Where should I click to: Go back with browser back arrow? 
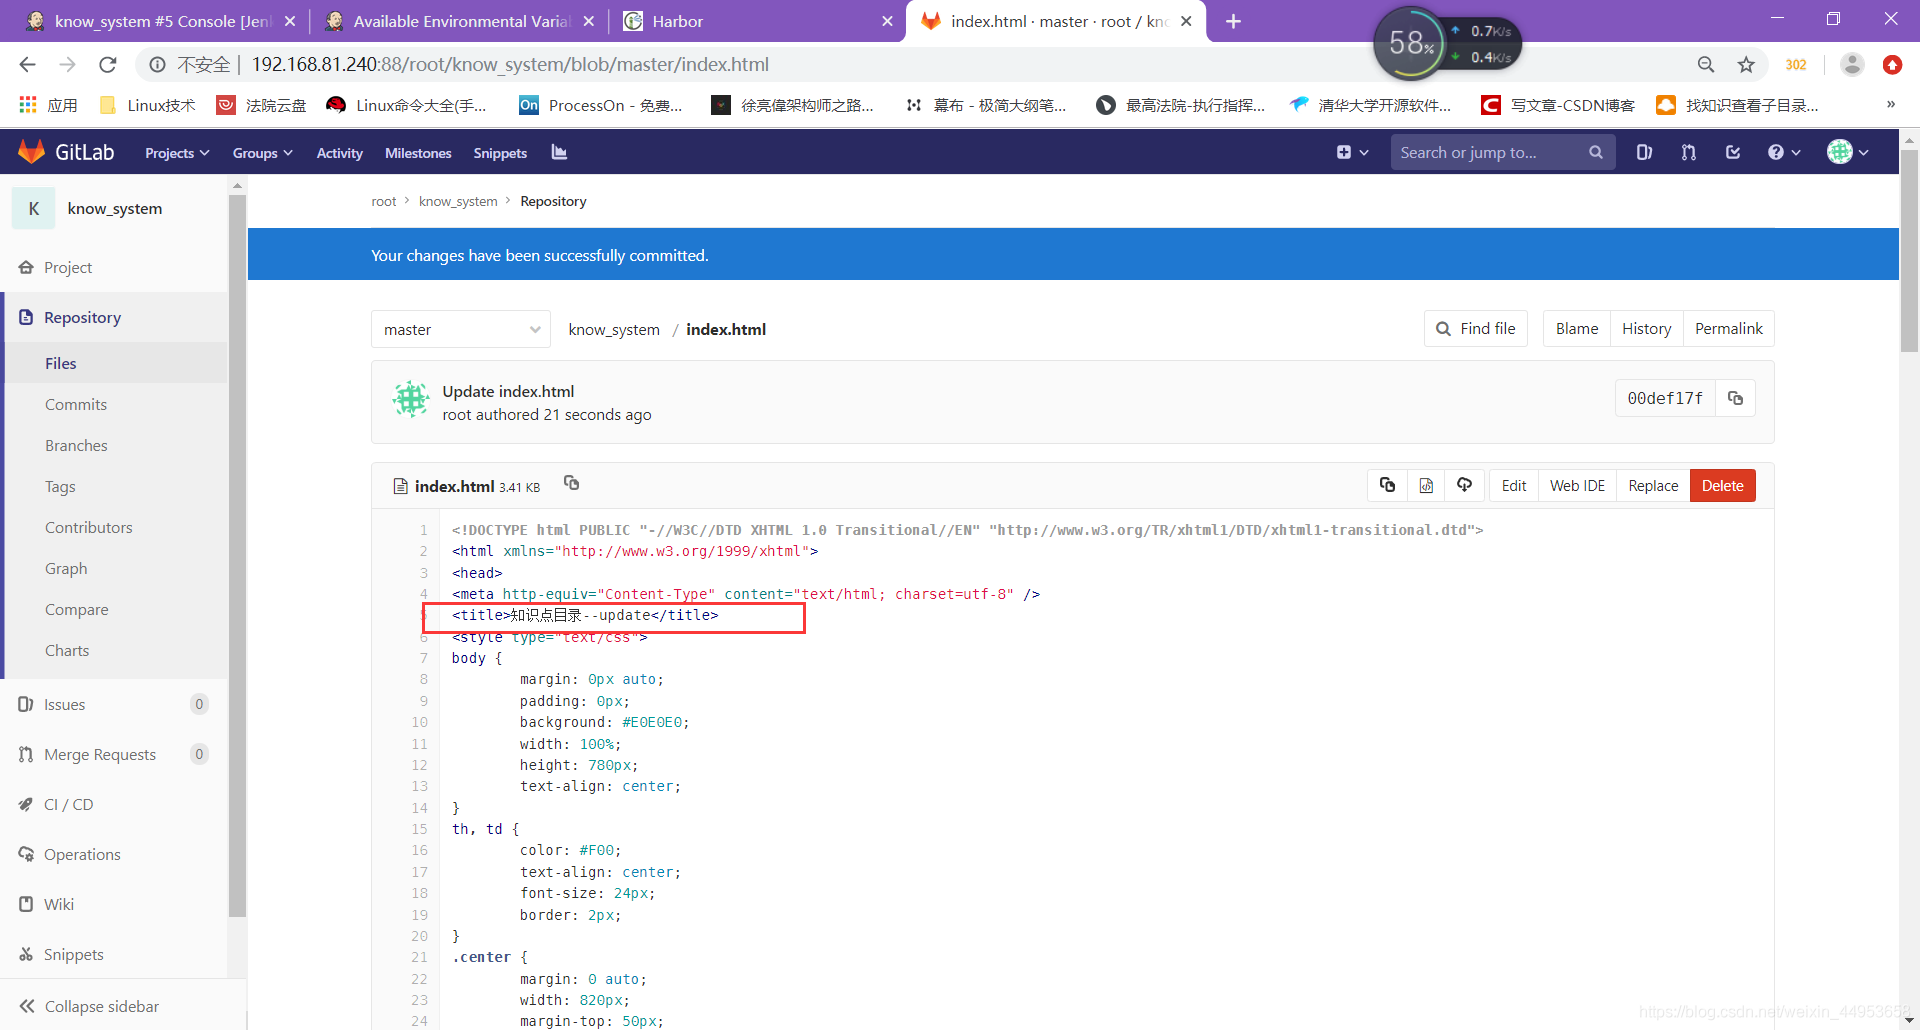click(27, 64)
